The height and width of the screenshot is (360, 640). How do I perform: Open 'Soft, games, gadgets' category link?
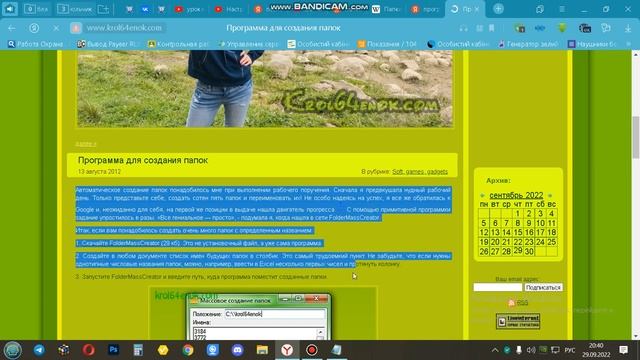(x=420, y=172)
